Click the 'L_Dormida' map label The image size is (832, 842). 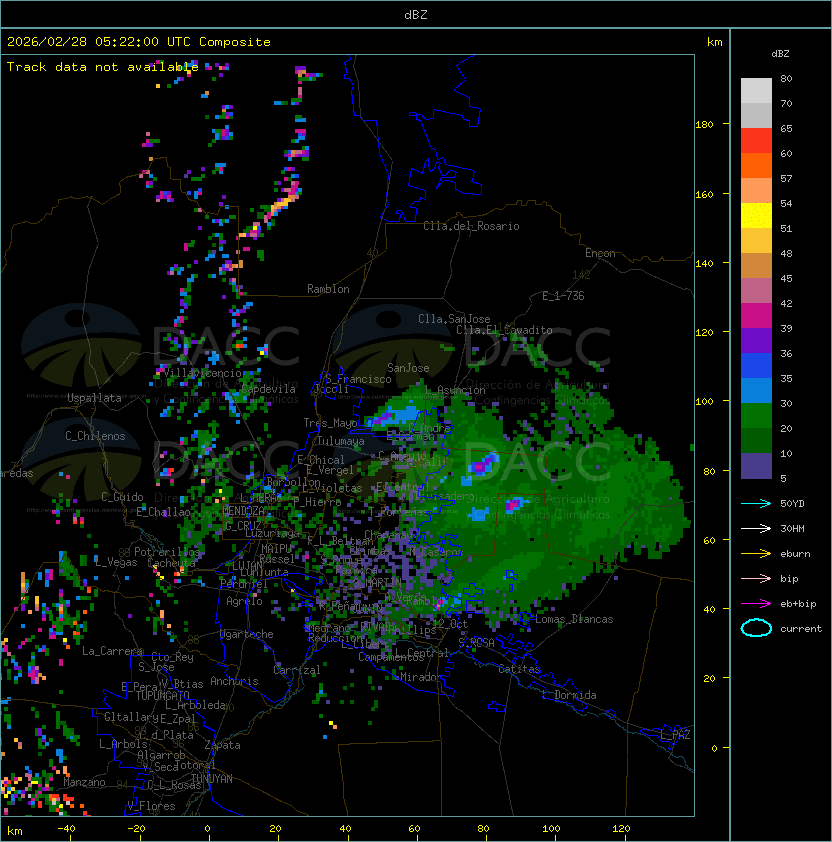569,695
